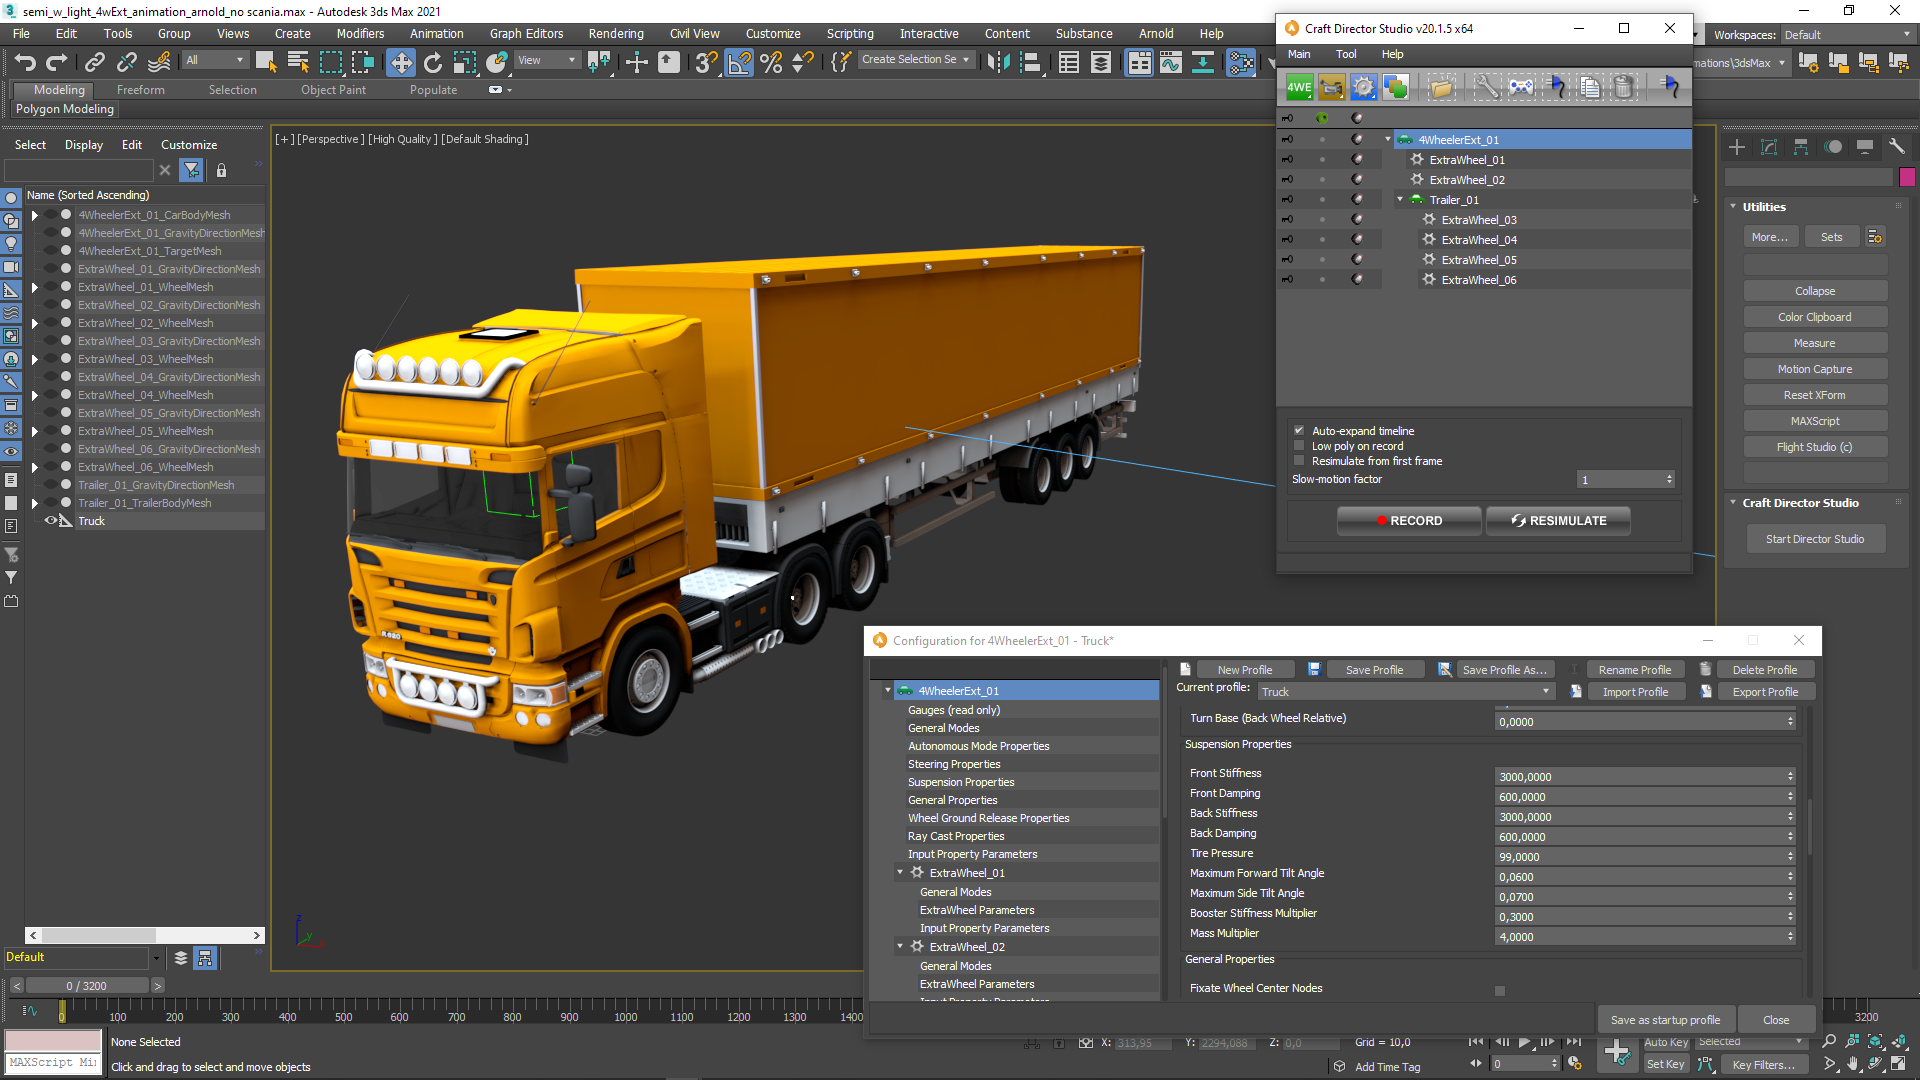
Task: Toggle the Angle Snap tool
Action: 739,63
